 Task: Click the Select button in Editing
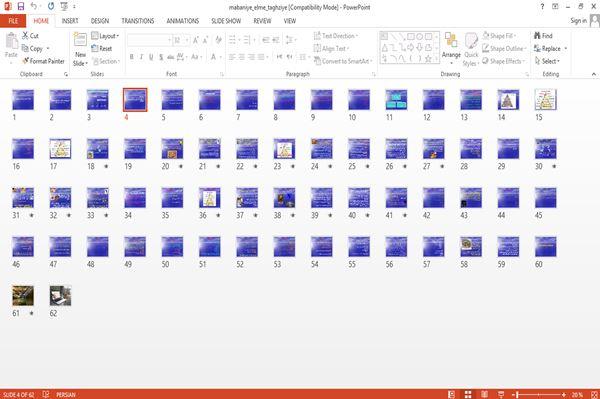click(547, 61)
